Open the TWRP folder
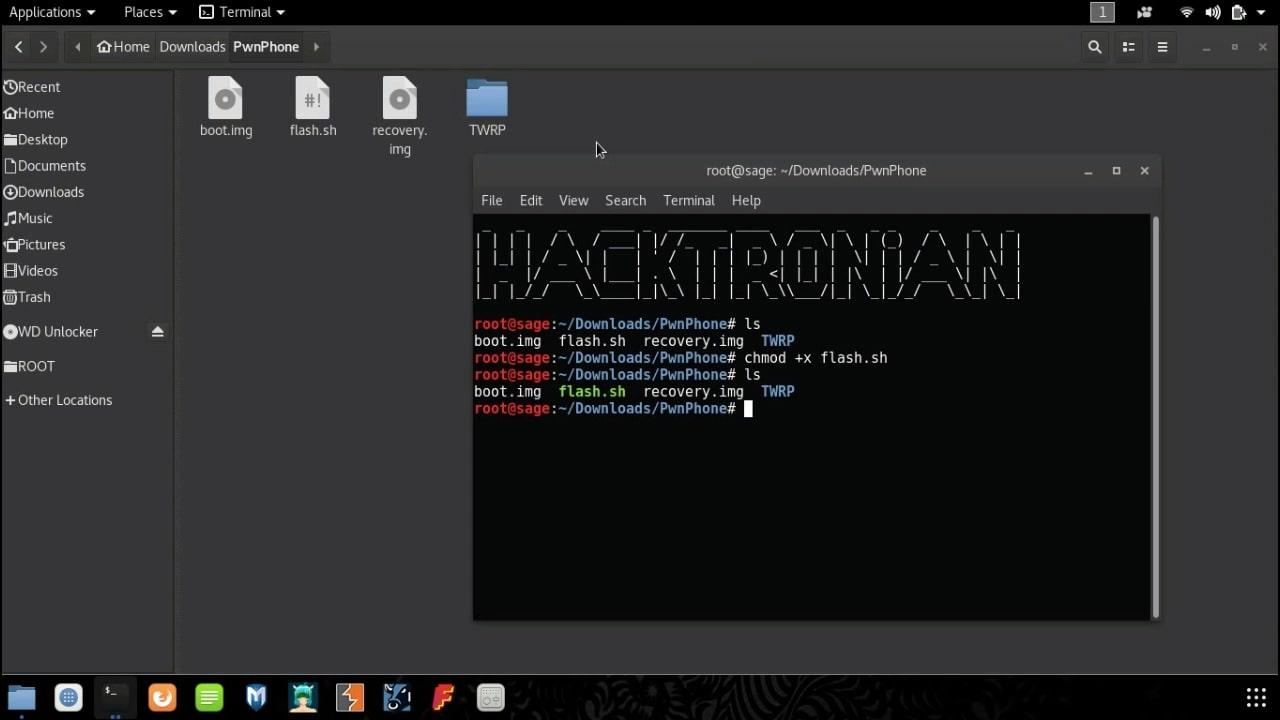Screen dimensions: 1280x720 (487, 97)
